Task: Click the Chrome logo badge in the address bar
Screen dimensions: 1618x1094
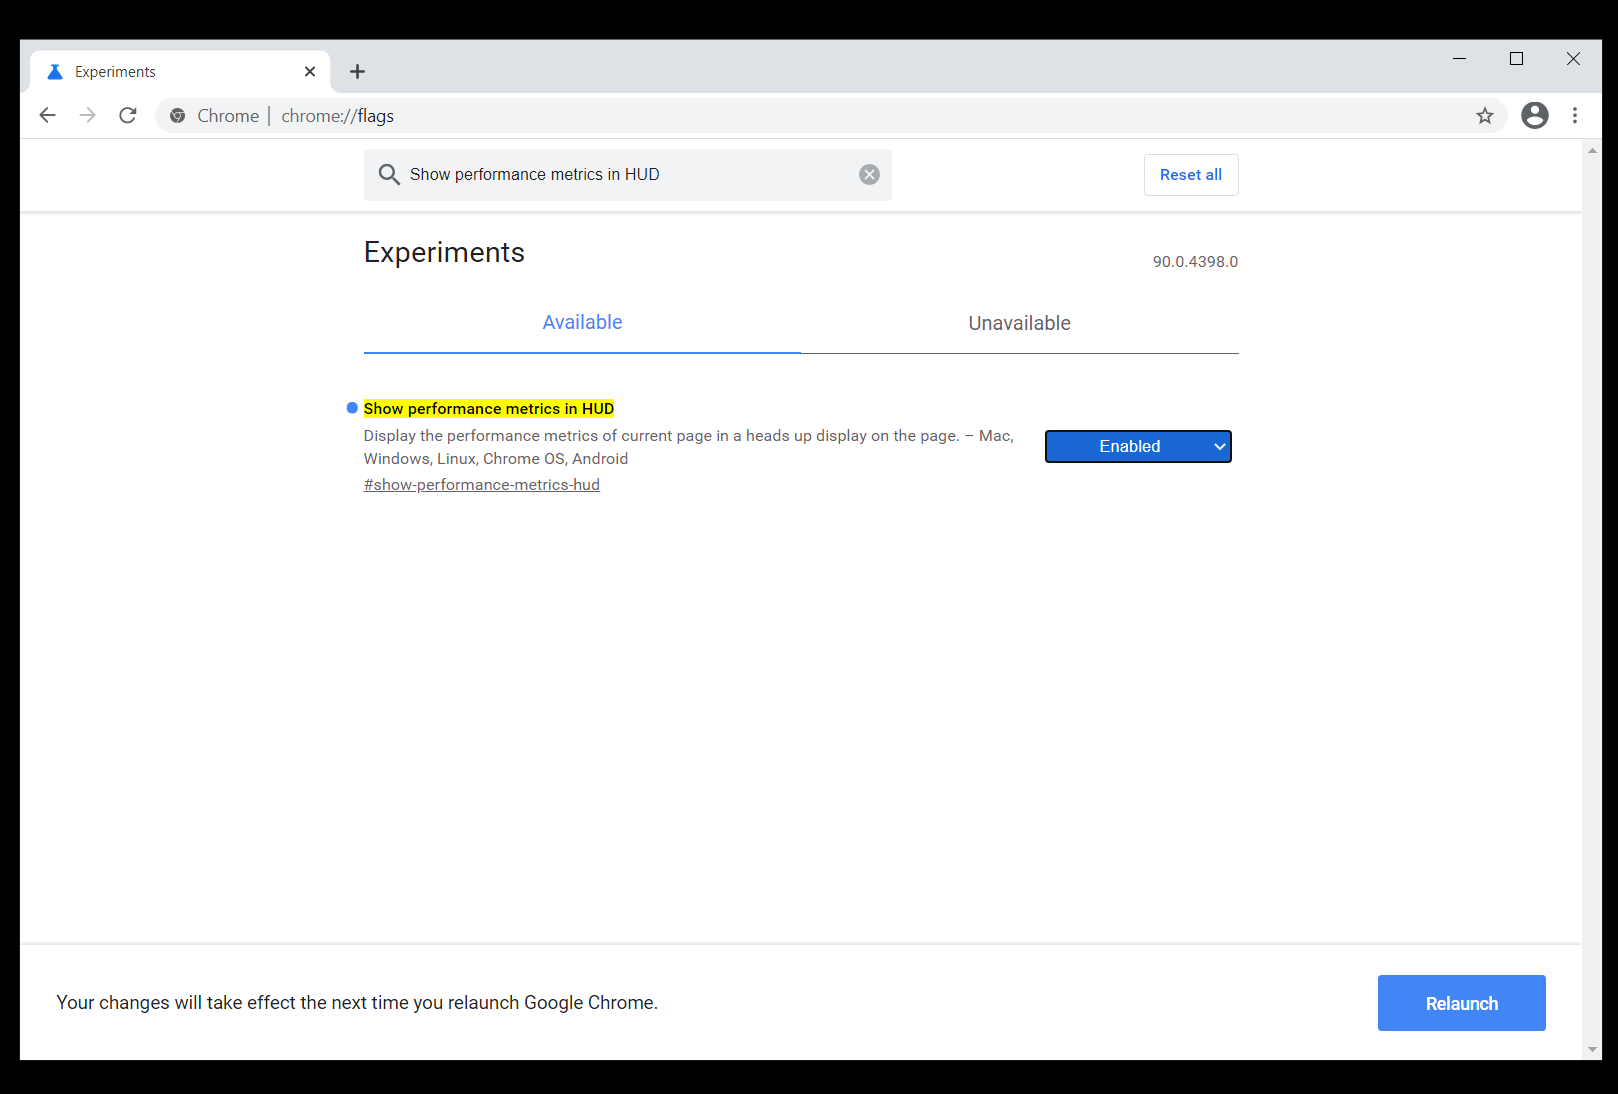Action: coord(177,115)
